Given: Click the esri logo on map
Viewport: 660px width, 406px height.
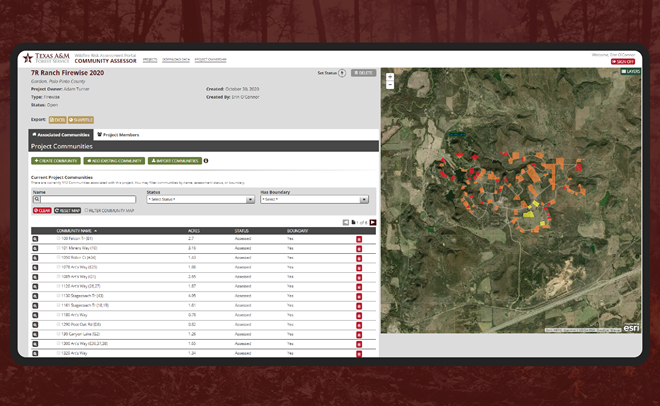Looking at the screenshot, I should tap(631, 327).
